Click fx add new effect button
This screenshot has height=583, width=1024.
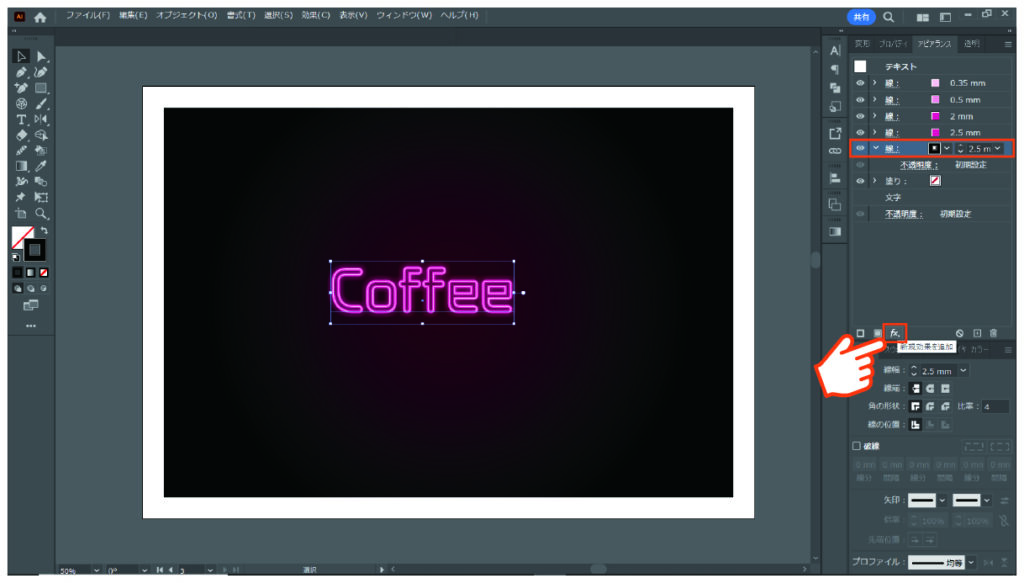pos(895,333)
